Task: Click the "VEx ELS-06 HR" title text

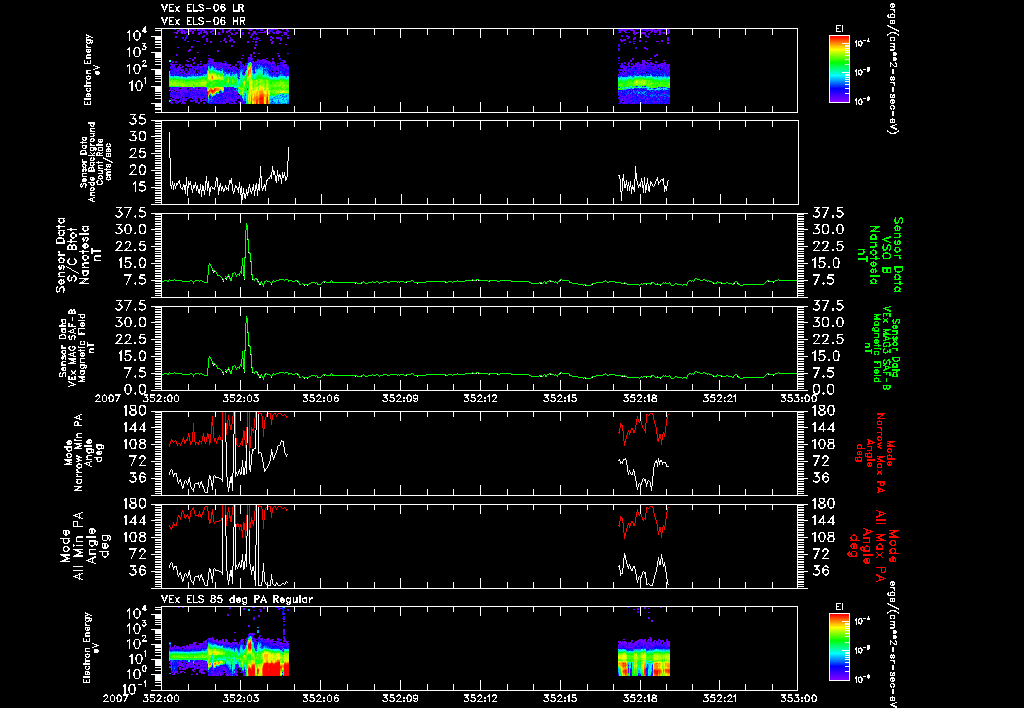Action: click(203, 22)
